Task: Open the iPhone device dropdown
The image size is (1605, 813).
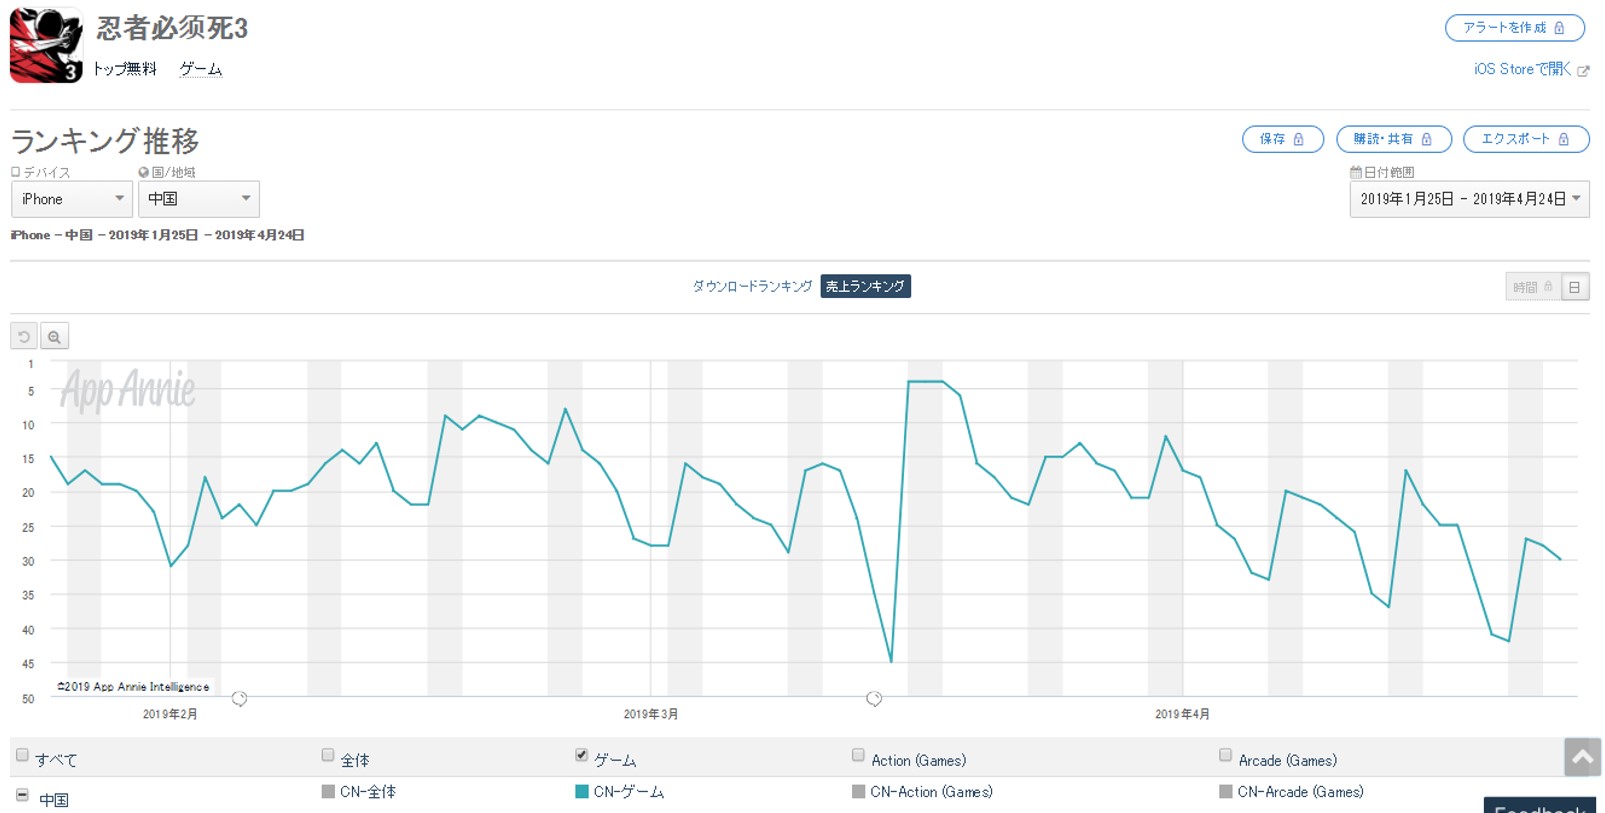Action: tap(71, 199)
